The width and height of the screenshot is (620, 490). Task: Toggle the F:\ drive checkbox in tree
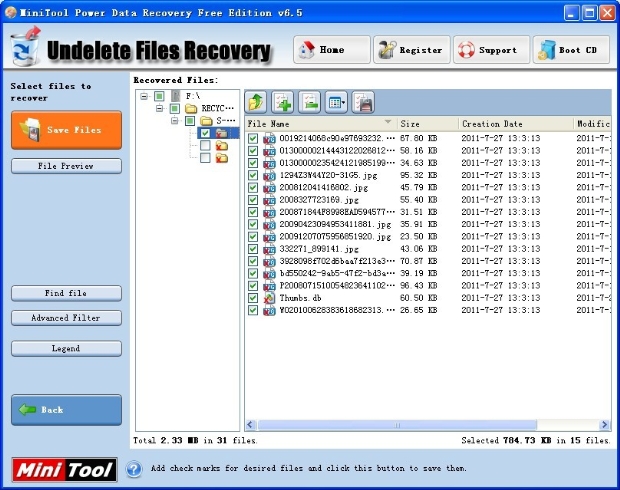coord(159,96)
